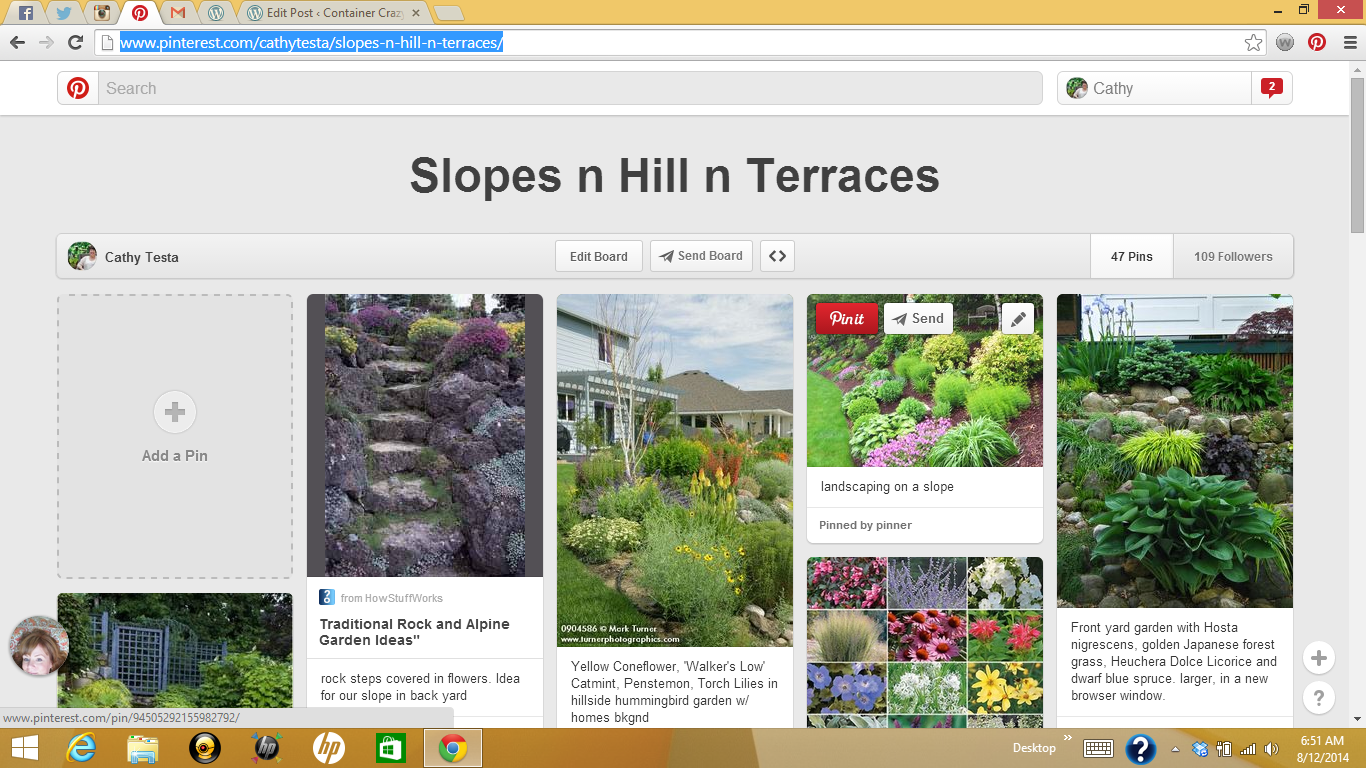The image size is (1366, 768).
Task: Open the Cathy profile menu
Action: point(1154,88)
